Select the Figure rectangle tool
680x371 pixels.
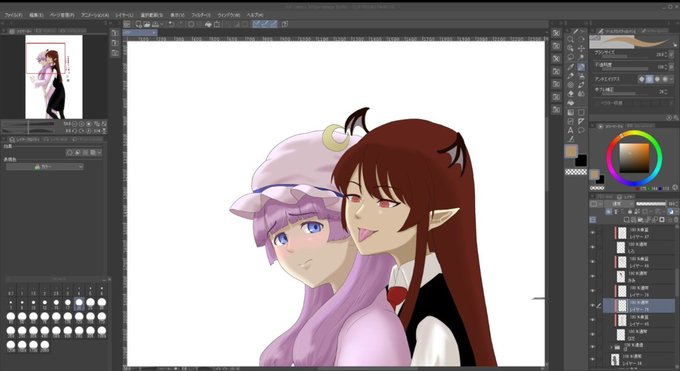(x=581, y=112)
